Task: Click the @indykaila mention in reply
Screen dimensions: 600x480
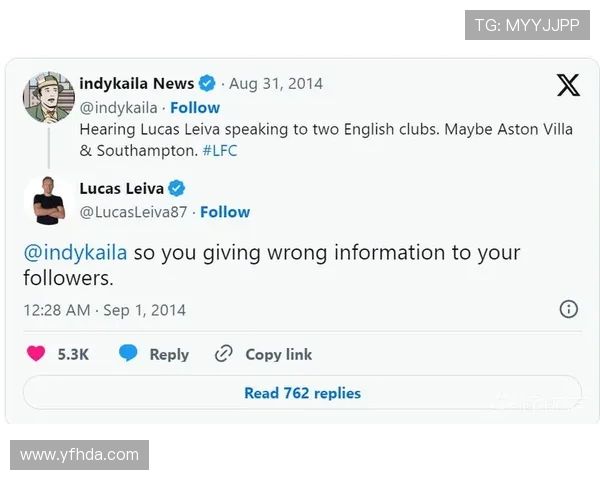Action: [x=75, y=253]
